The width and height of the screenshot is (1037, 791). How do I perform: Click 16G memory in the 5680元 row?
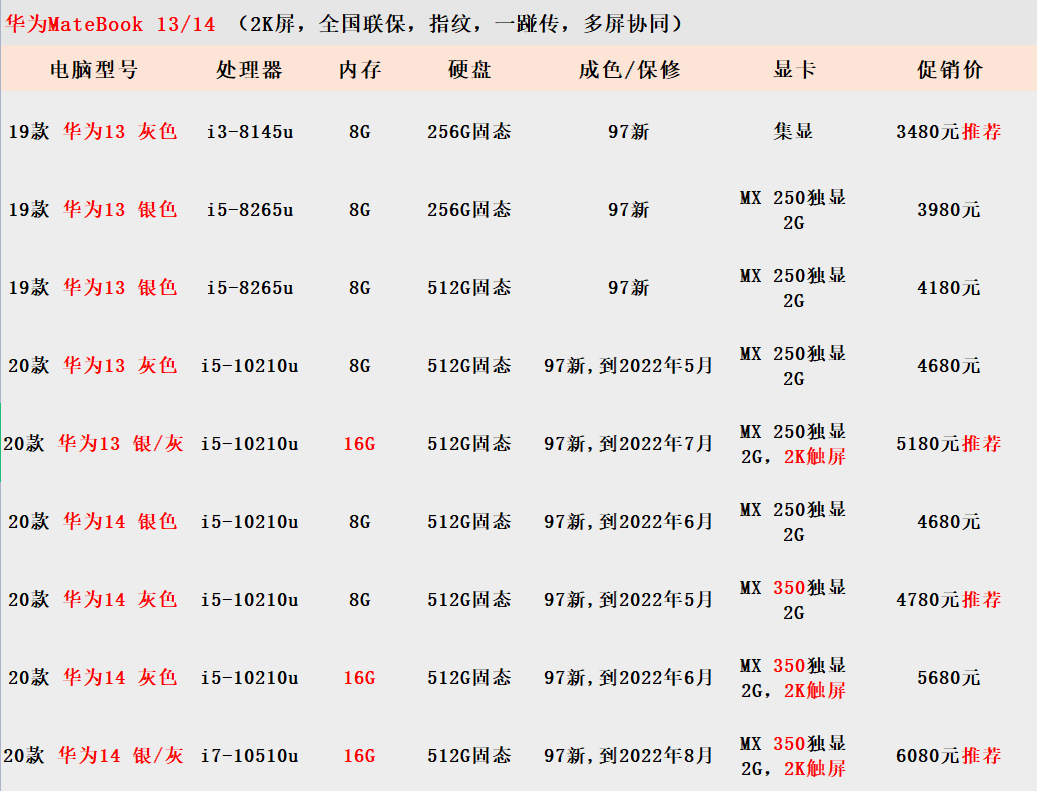(359, 678)
